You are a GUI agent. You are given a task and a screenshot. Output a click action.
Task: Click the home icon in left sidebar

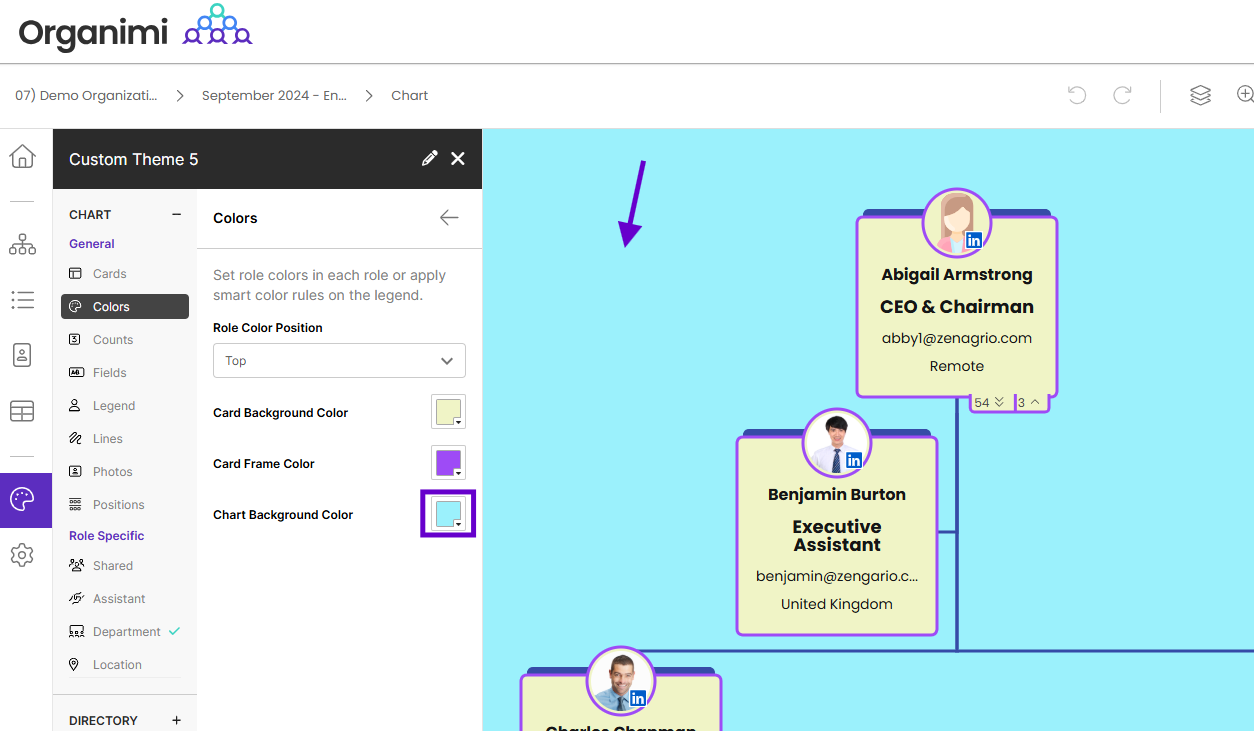point(22,157)
